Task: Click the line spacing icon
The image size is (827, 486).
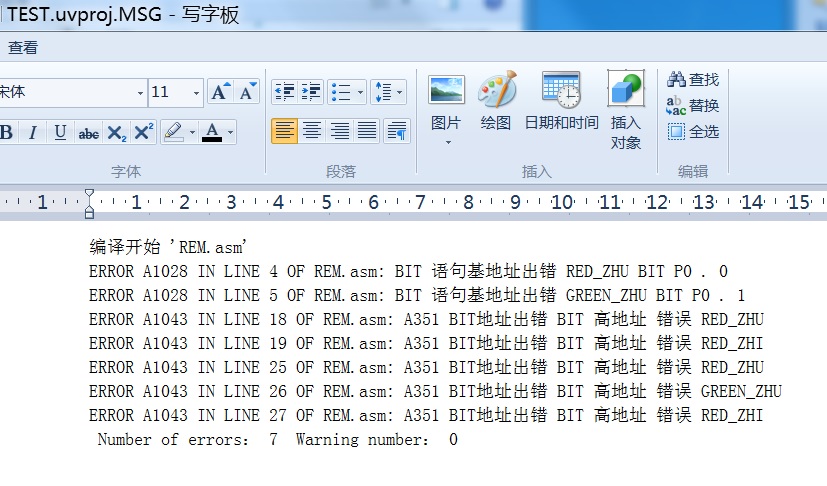Action: [x=383, y=92]
